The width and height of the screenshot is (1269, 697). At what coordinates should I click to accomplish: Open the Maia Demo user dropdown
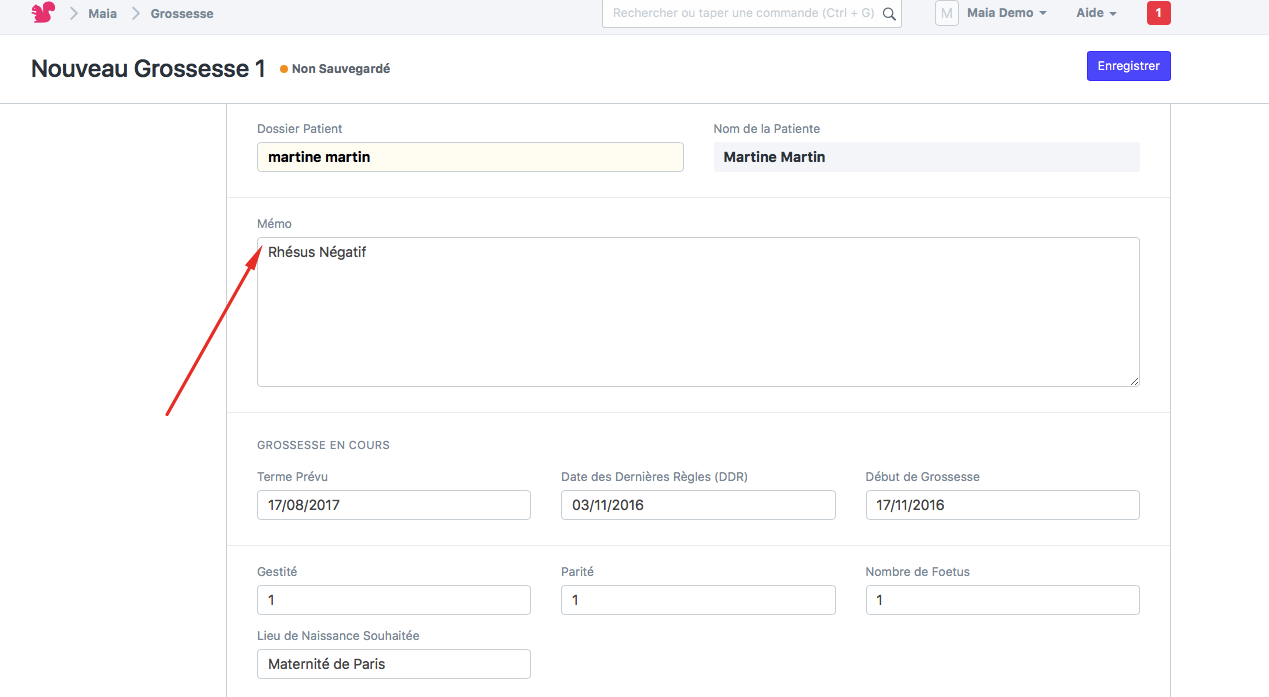(x=1006, y=13)
